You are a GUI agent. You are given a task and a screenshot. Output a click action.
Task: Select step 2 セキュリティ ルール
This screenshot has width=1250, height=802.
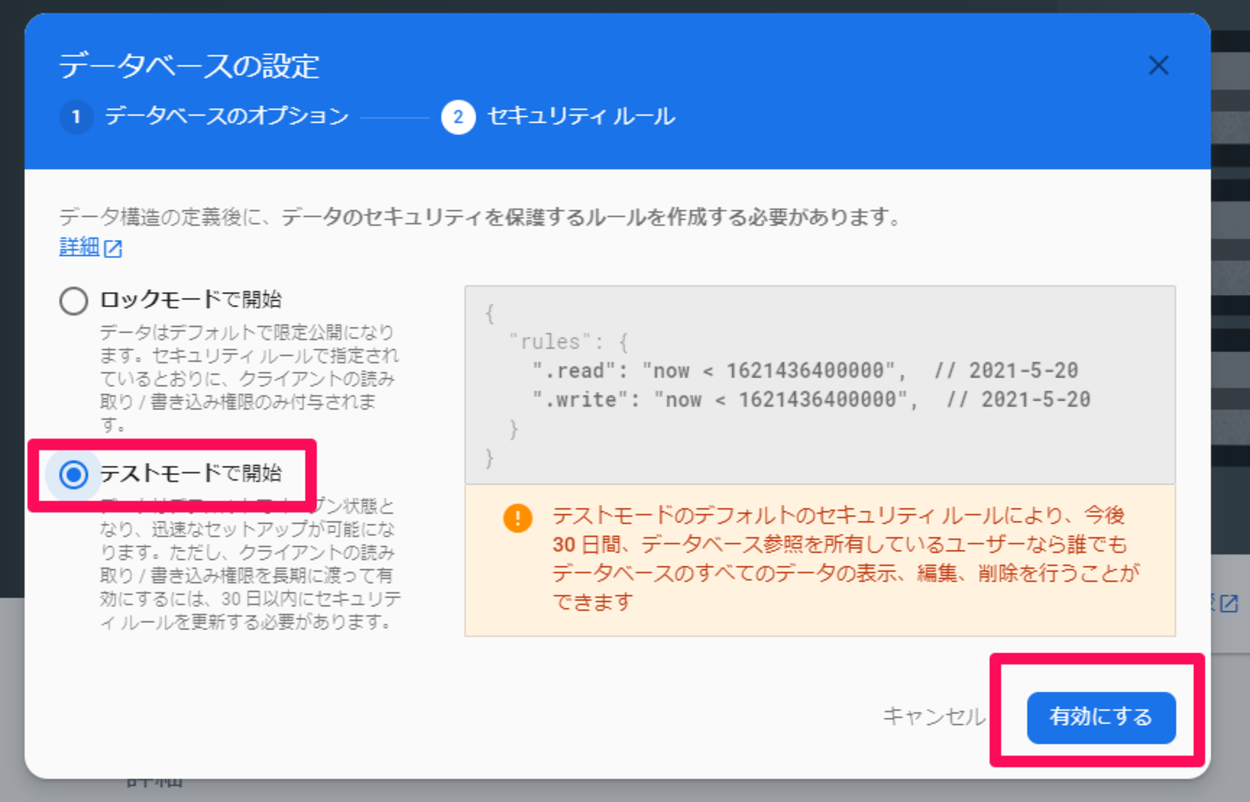coord(558,117)
